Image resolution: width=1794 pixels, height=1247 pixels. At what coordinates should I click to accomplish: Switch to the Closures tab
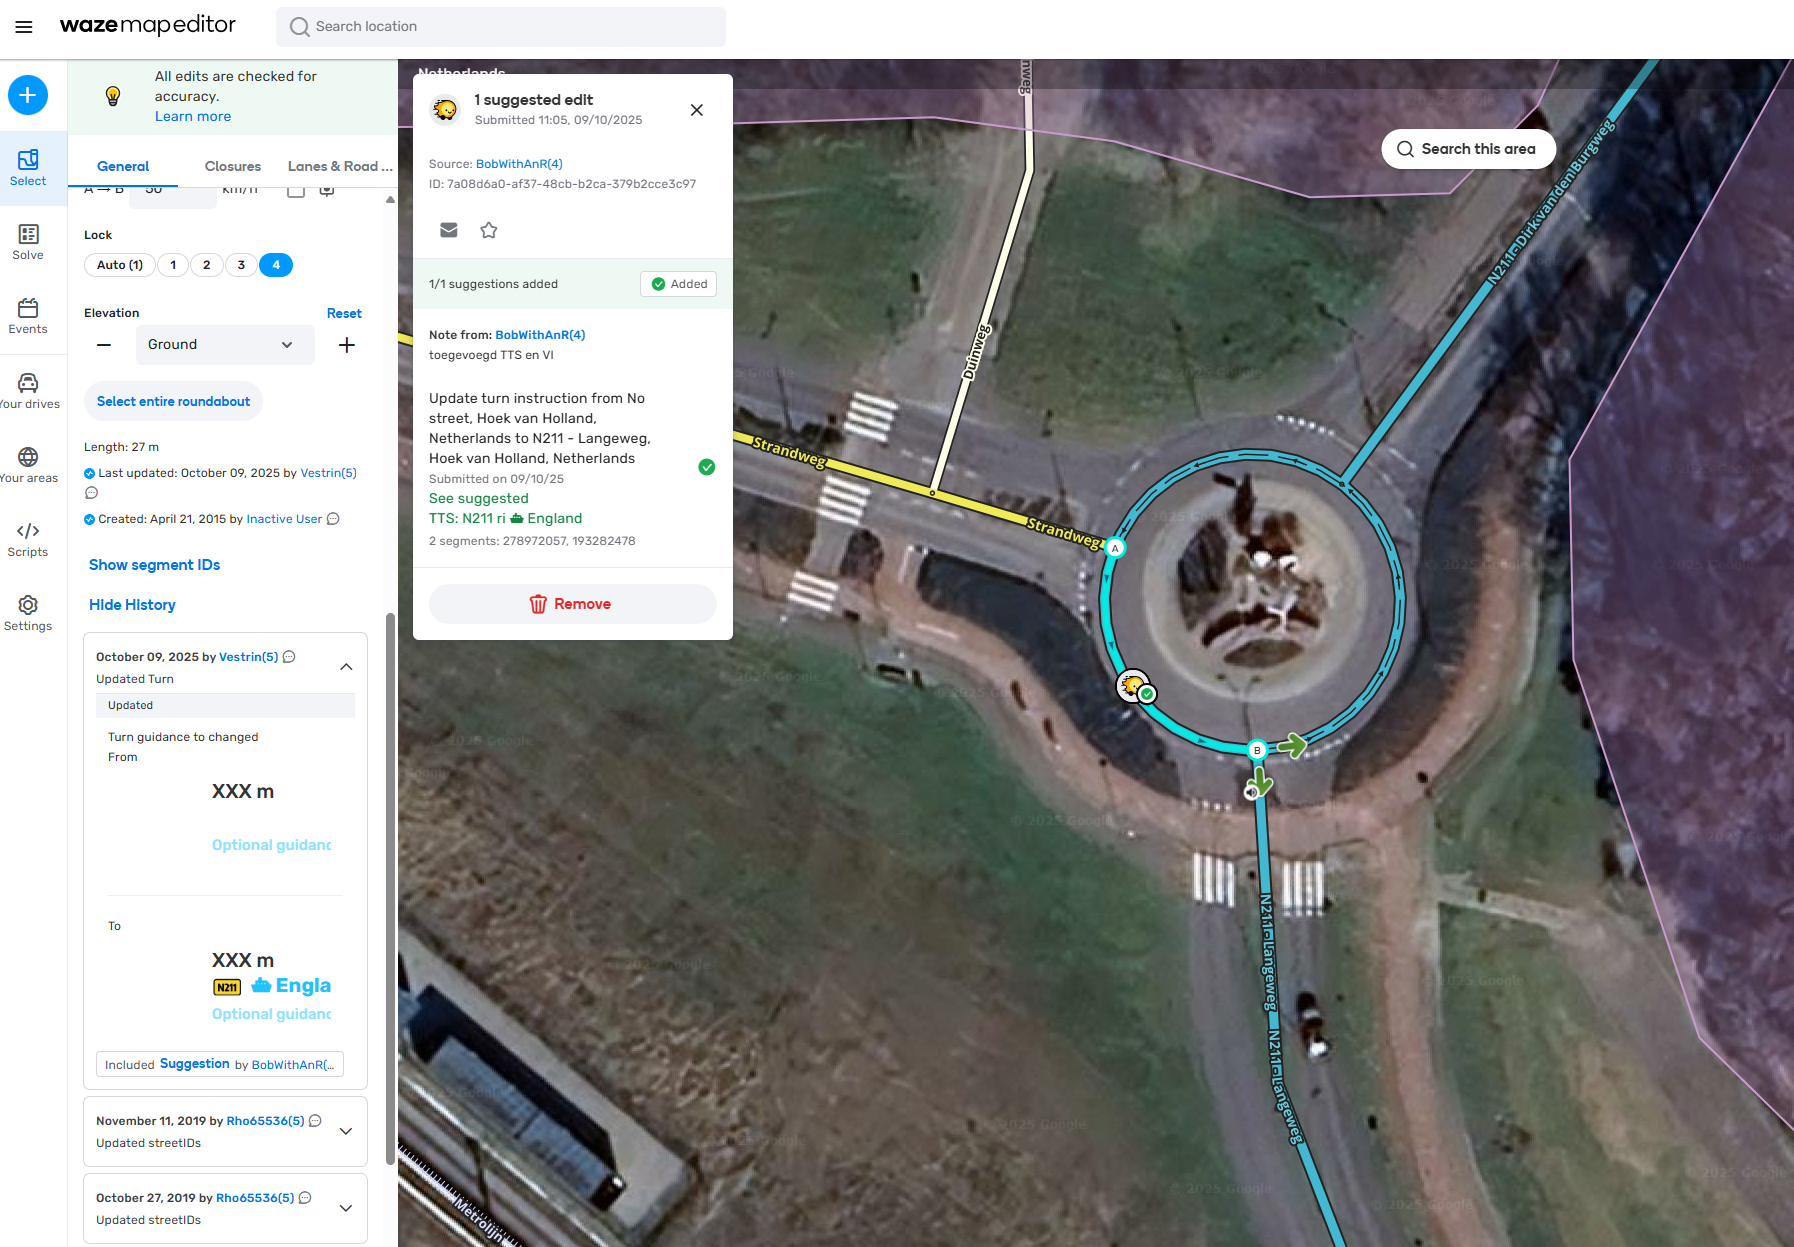233,166
